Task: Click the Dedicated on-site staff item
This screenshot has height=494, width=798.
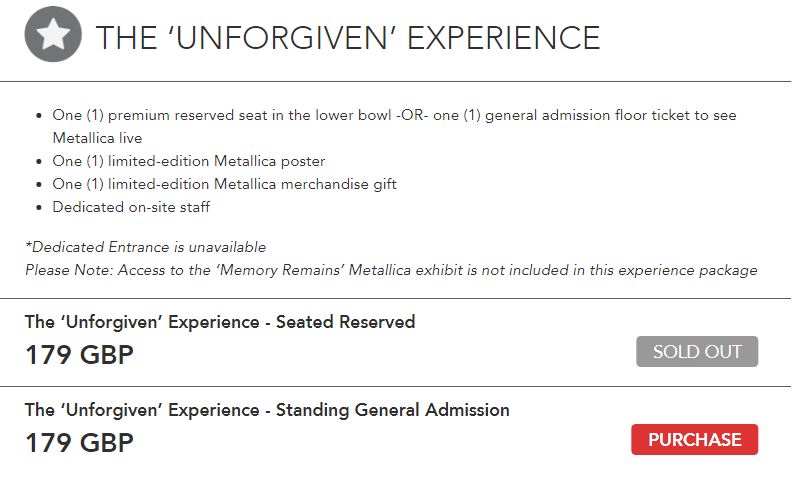Action: pos(131,207)
